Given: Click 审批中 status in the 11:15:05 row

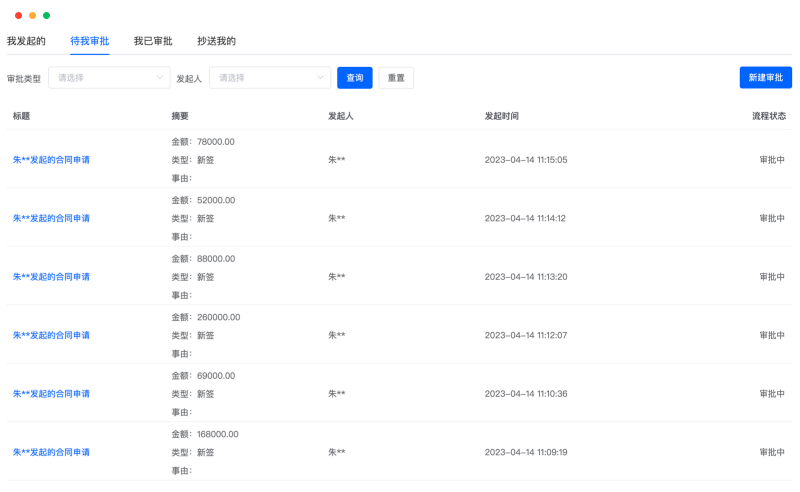Looking at the screenshot, I should point(772,160).
